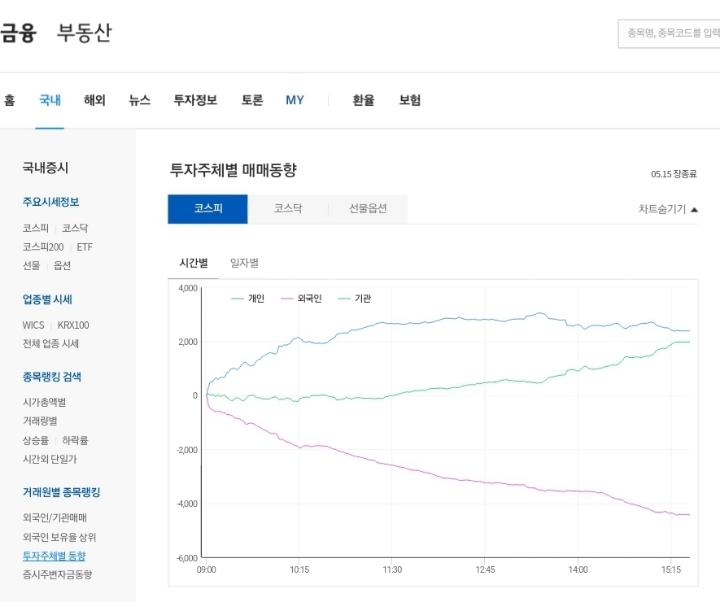This screenshot has width=720, height=602.
Task: Select the 코스피 market tab
Action: (x=208, y=209)
